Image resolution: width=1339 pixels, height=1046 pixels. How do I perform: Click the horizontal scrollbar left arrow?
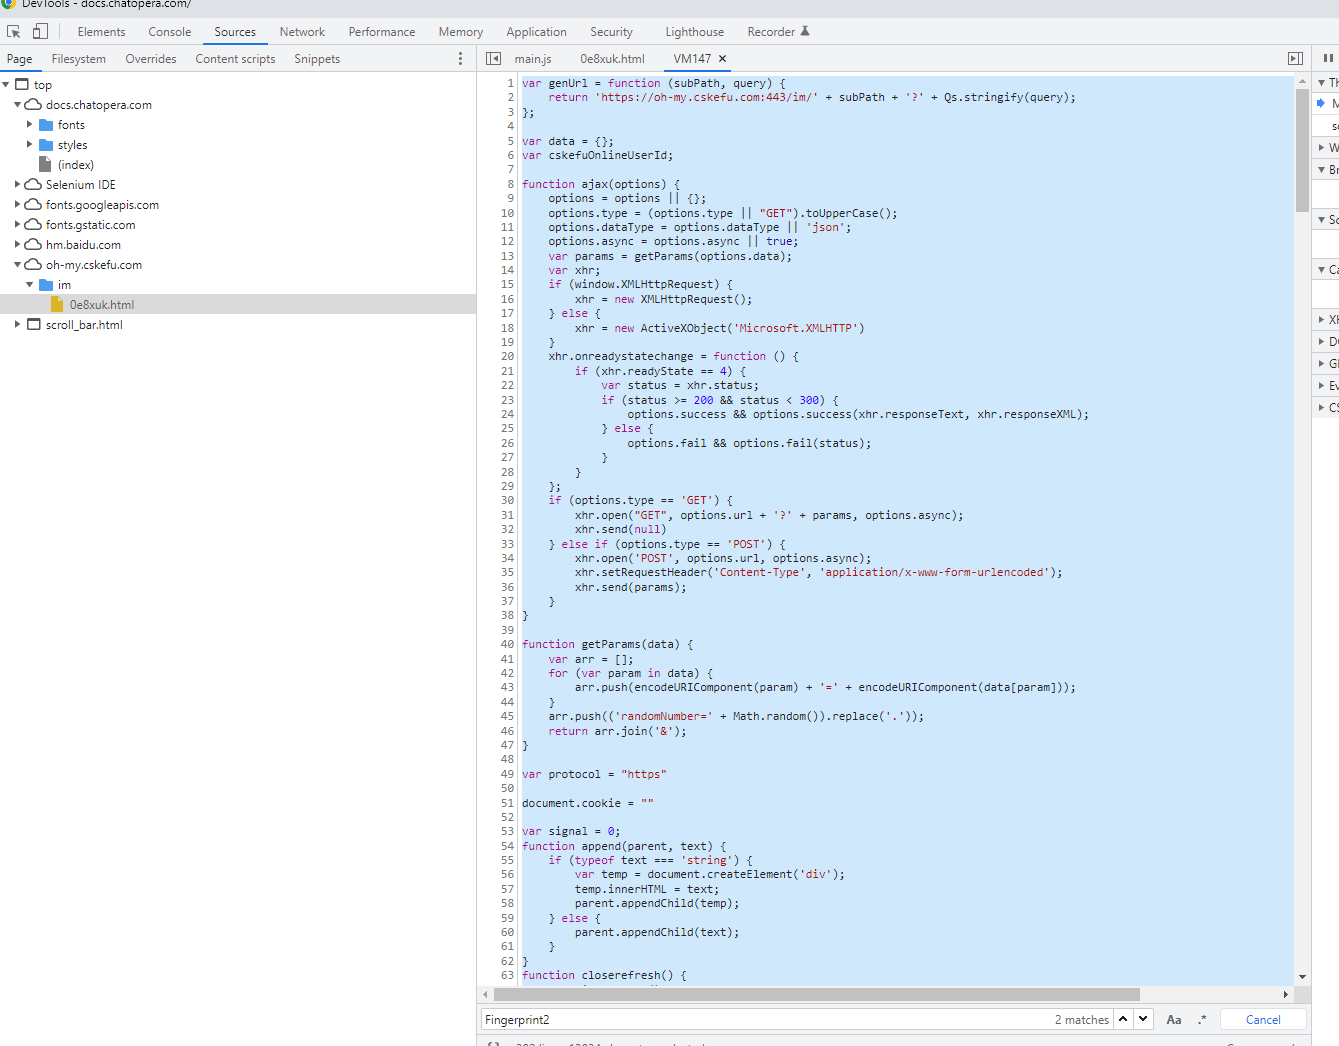(x=485, y=994)
